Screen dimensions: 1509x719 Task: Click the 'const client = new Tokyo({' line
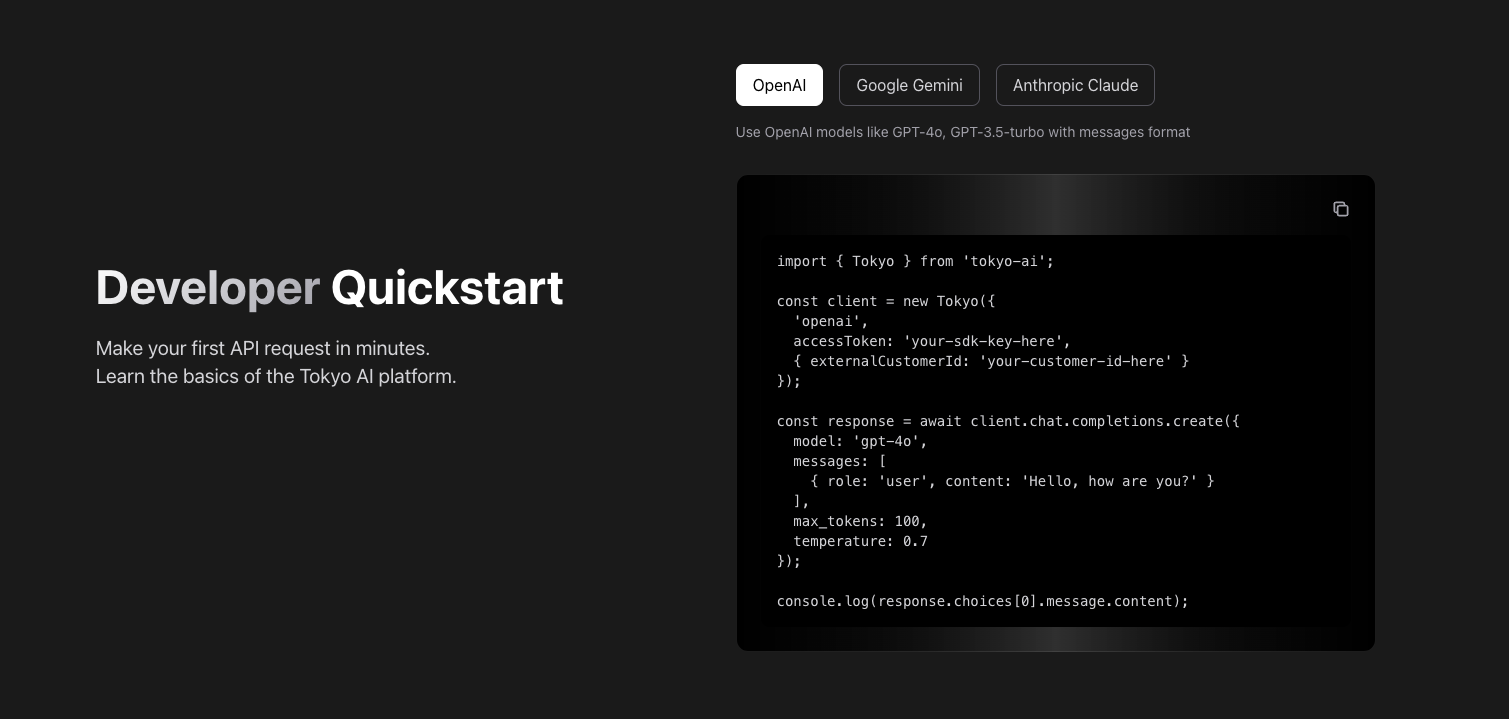pyautogui.click(x=886, y=301)
